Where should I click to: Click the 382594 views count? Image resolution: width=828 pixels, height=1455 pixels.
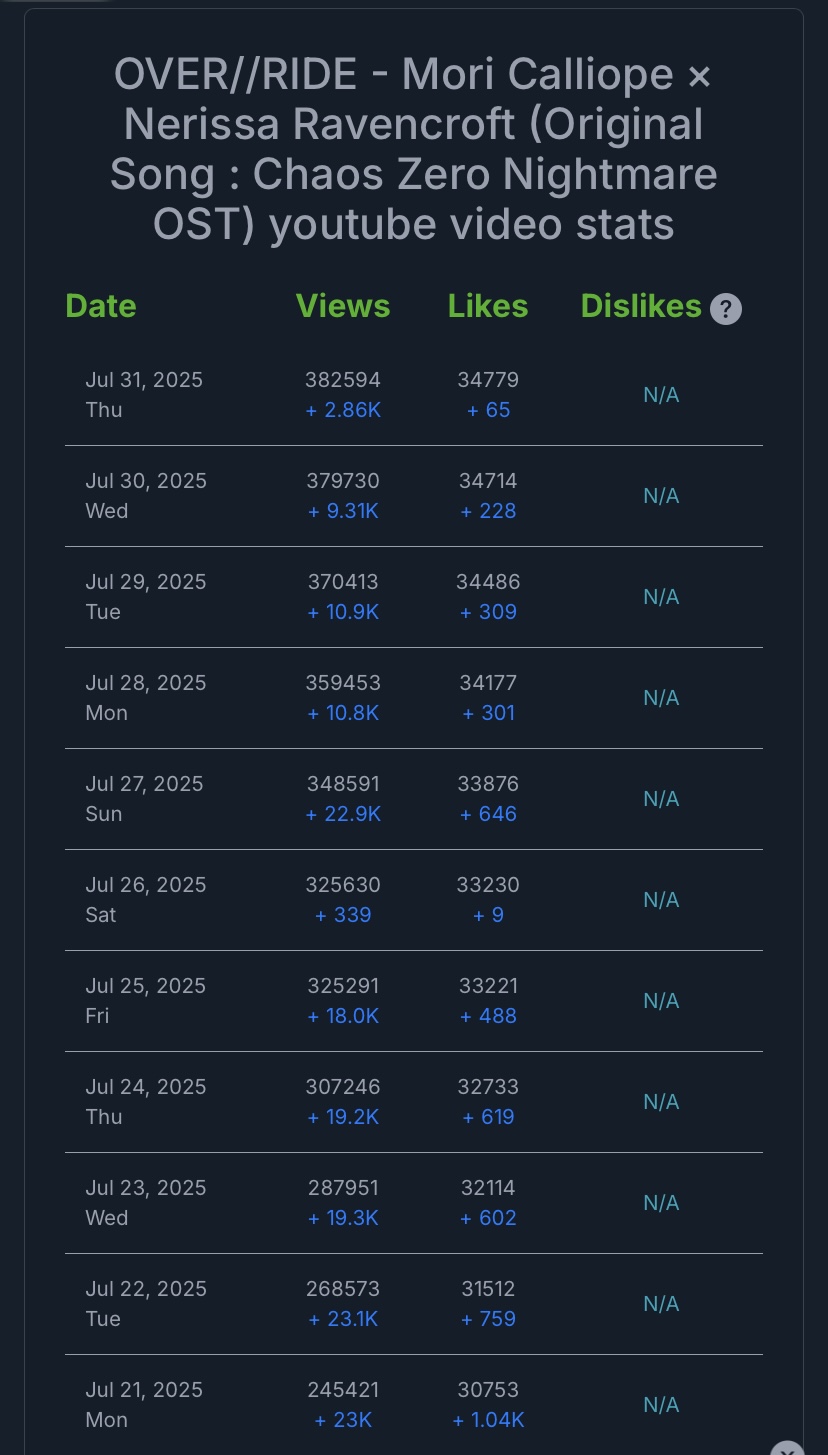tap(343, 380)
